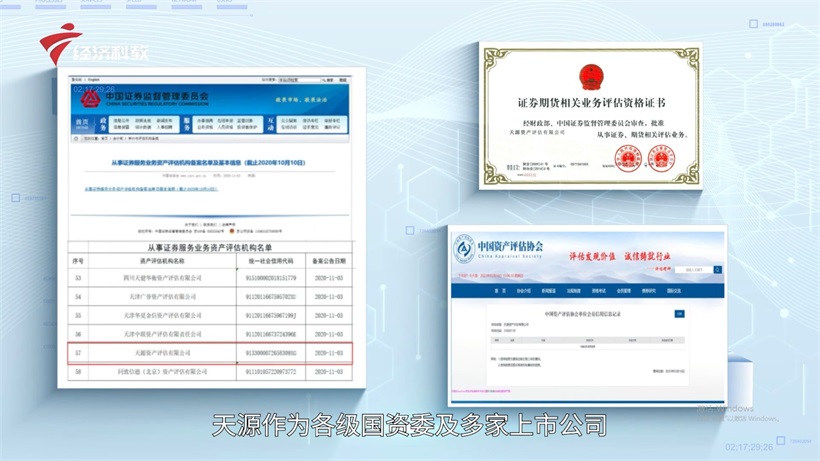
Task: Click the China Appraisal Society round logo
Action: tap(464, 249)
